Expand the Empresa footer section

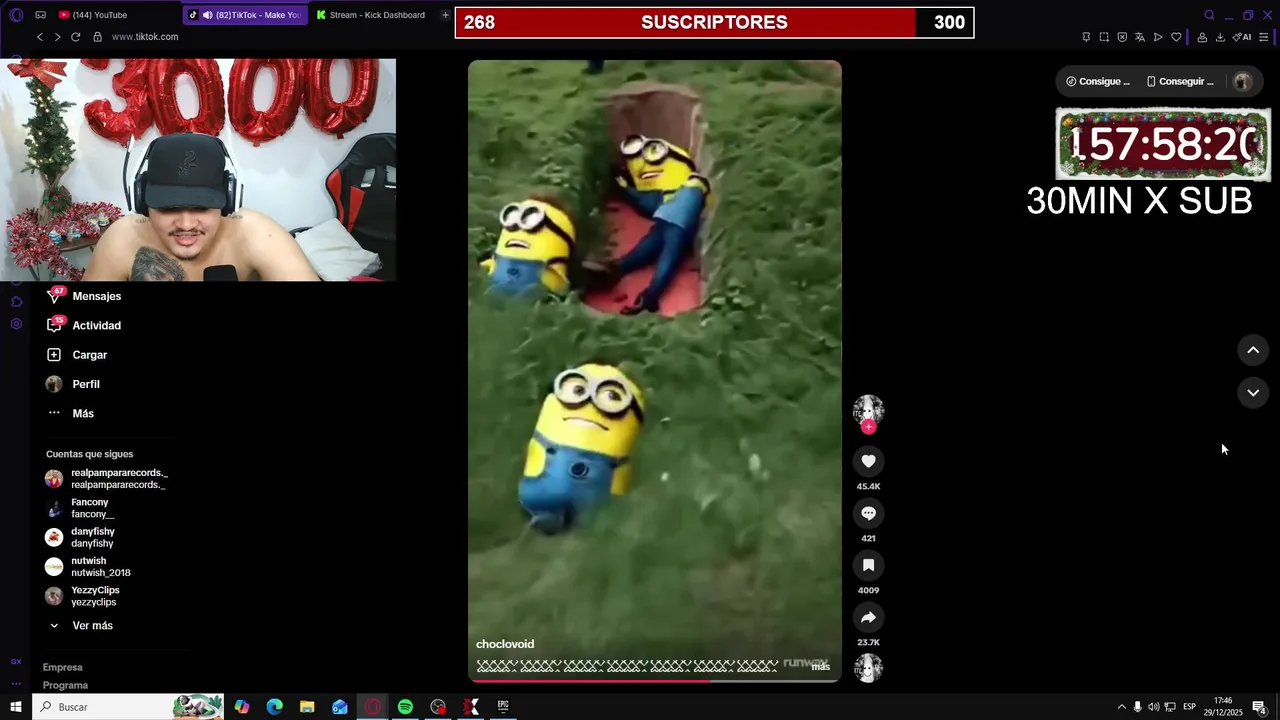(63, 667)
